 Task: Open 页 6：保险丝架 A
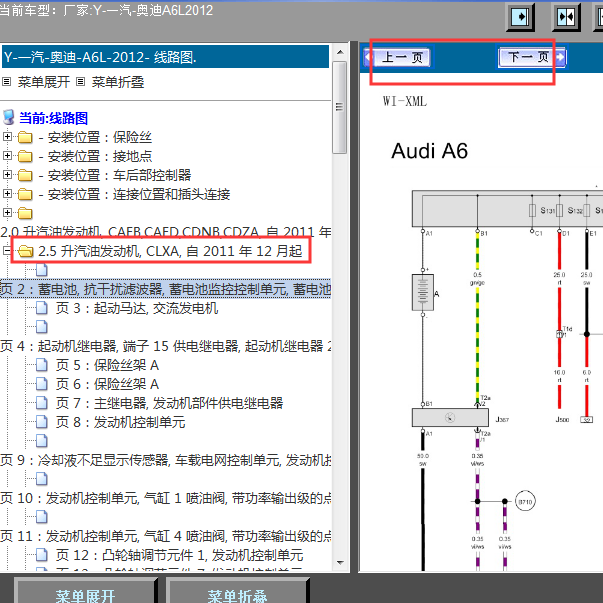tap(107, 384)
